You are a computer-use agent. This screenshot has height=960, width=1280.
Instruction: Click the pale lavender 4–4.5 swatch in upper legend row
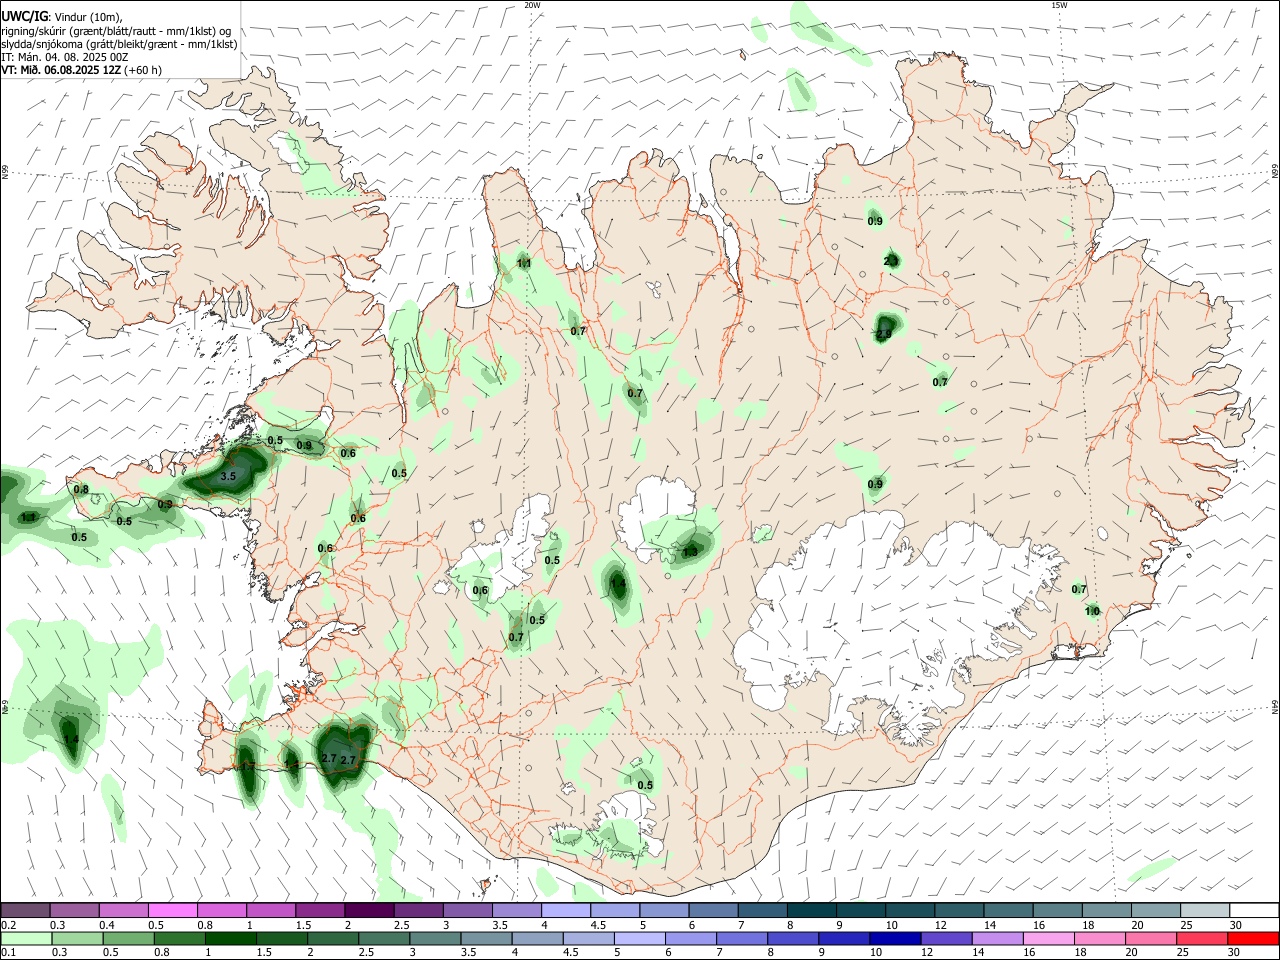[x=565, y=910]
